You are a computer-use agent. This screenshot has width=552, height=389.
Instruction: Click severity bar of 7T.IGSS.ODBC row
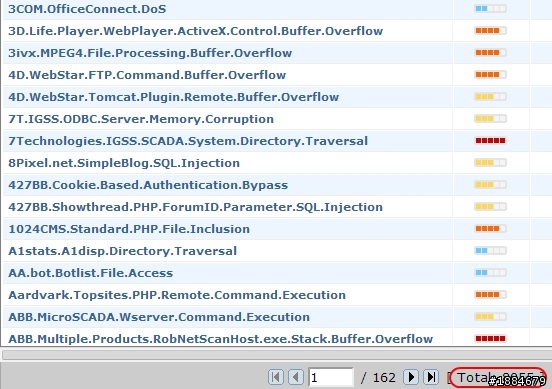(490, 119)
